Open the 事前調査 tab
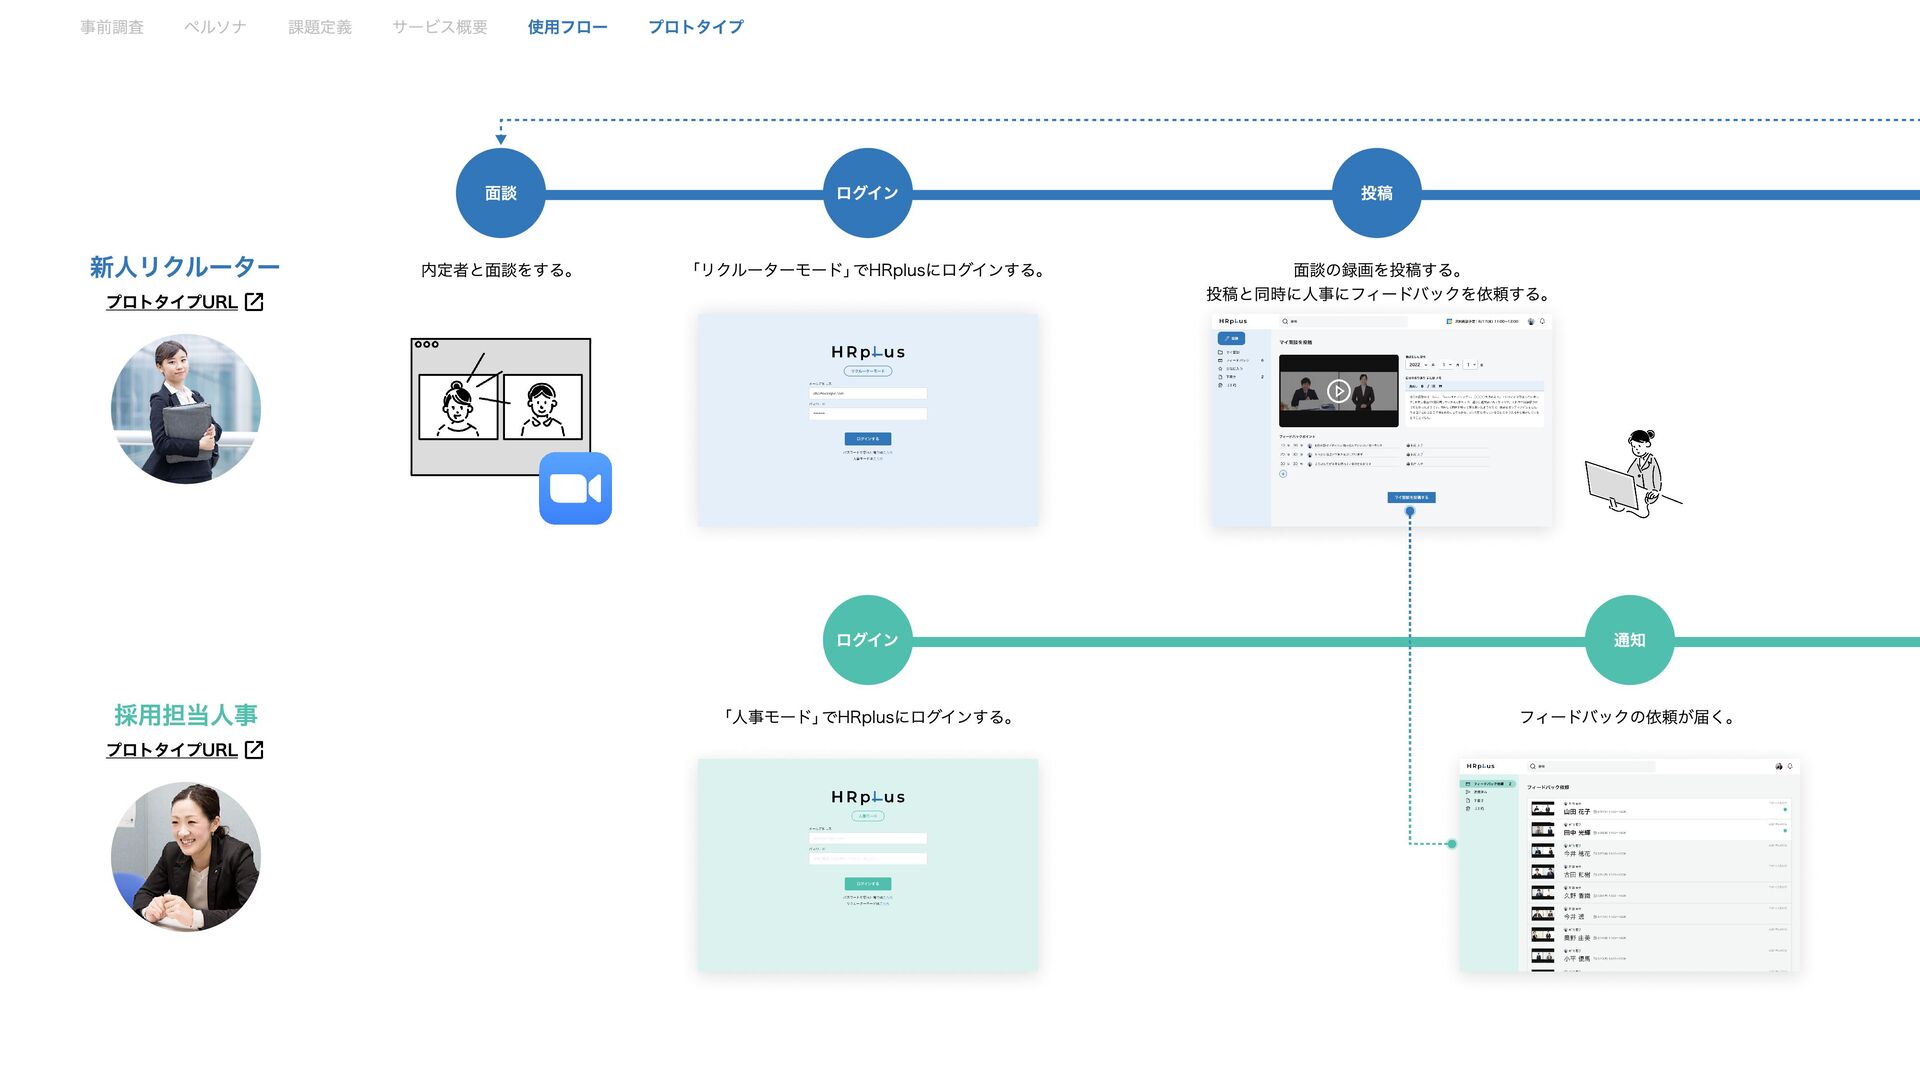 point(112,27)
